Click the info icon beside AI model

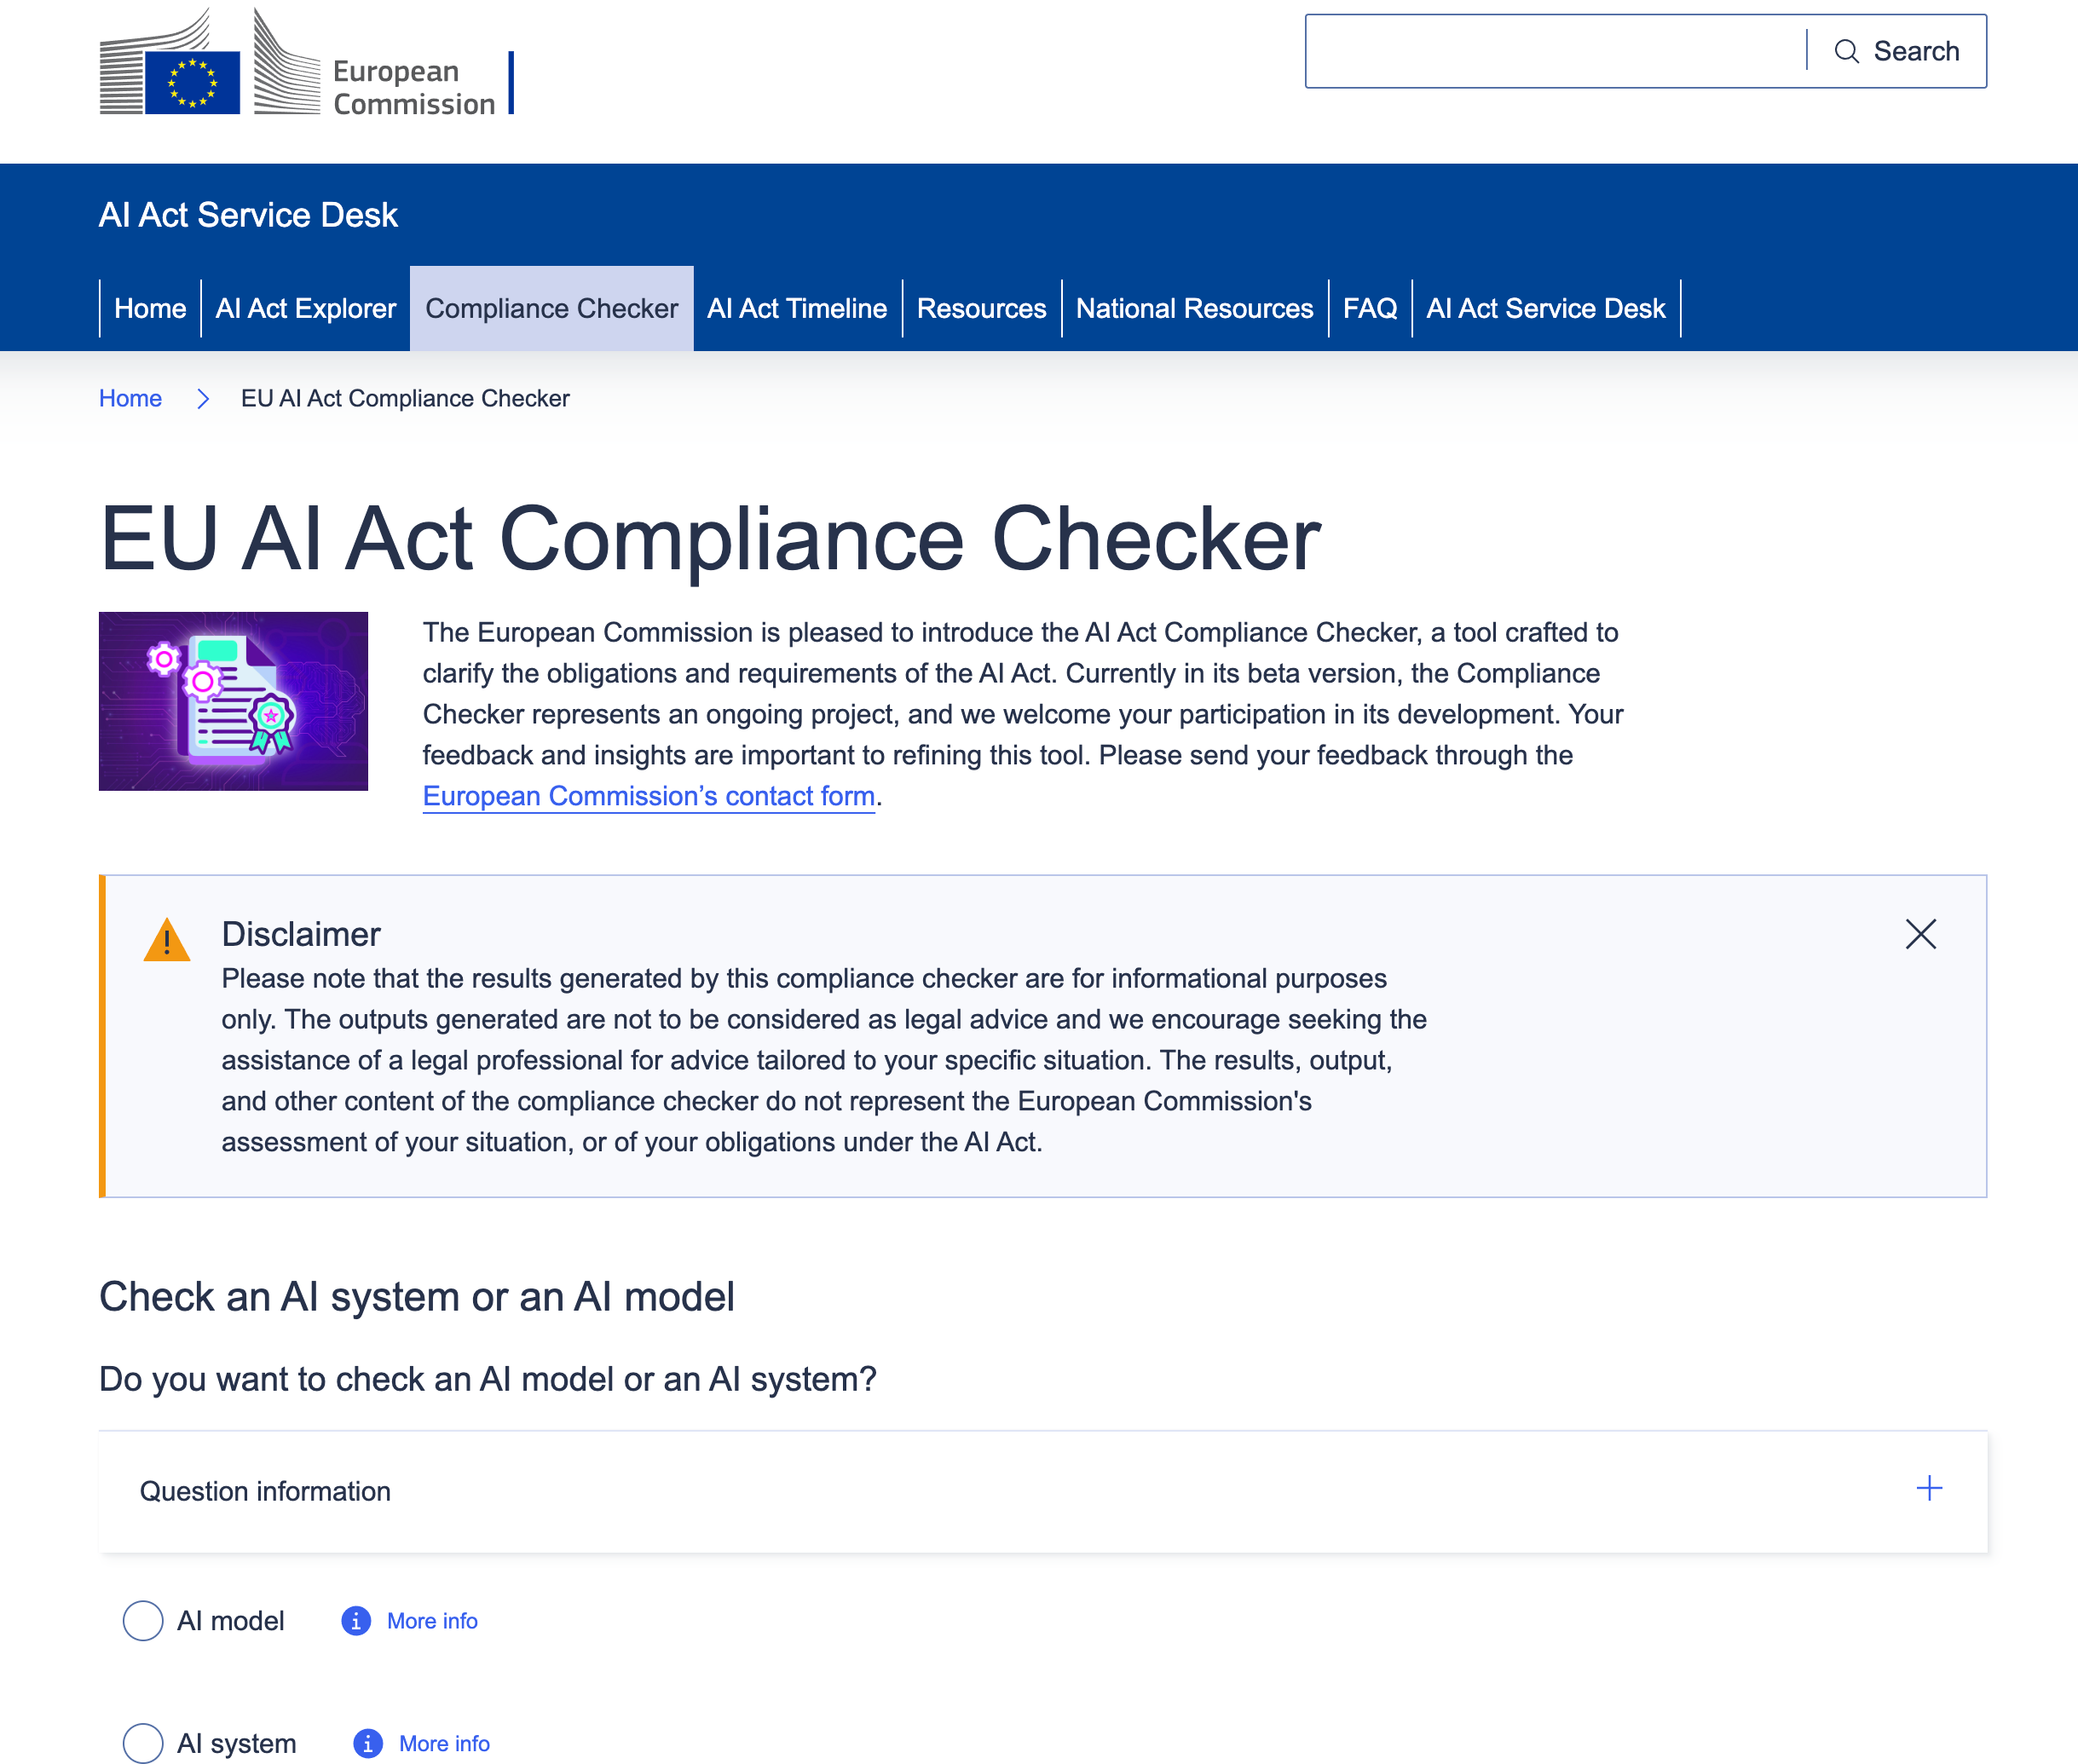click(x=356, y=1620)
